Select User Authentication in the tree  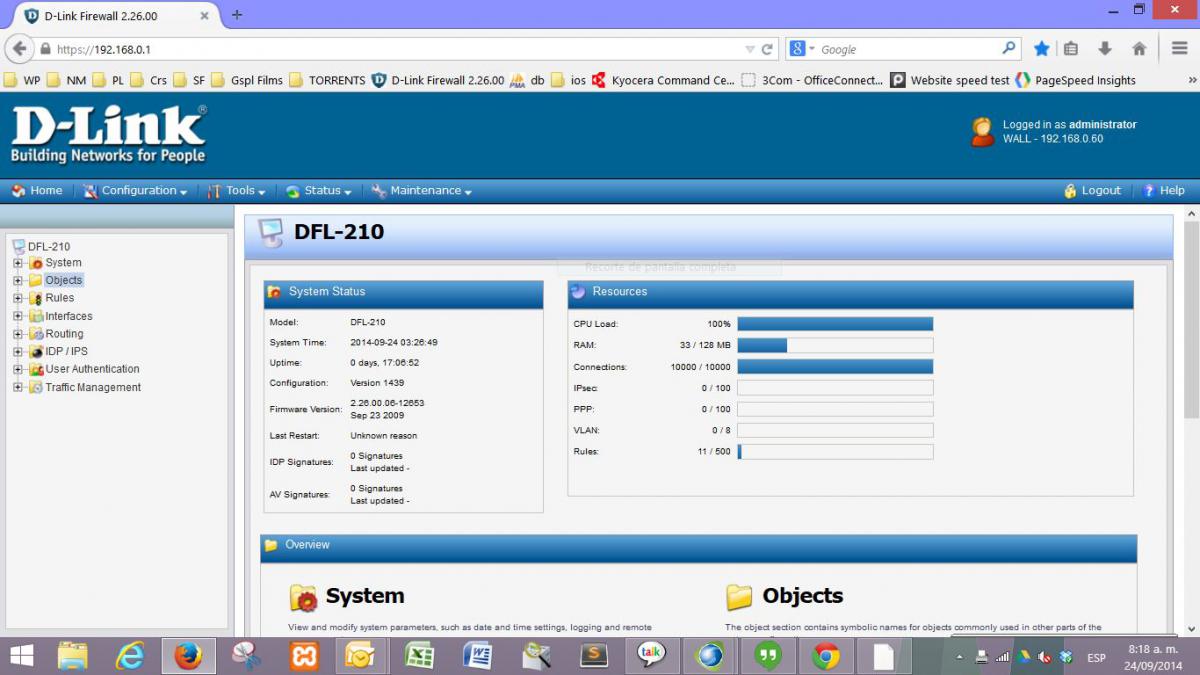tap(92, 369)
